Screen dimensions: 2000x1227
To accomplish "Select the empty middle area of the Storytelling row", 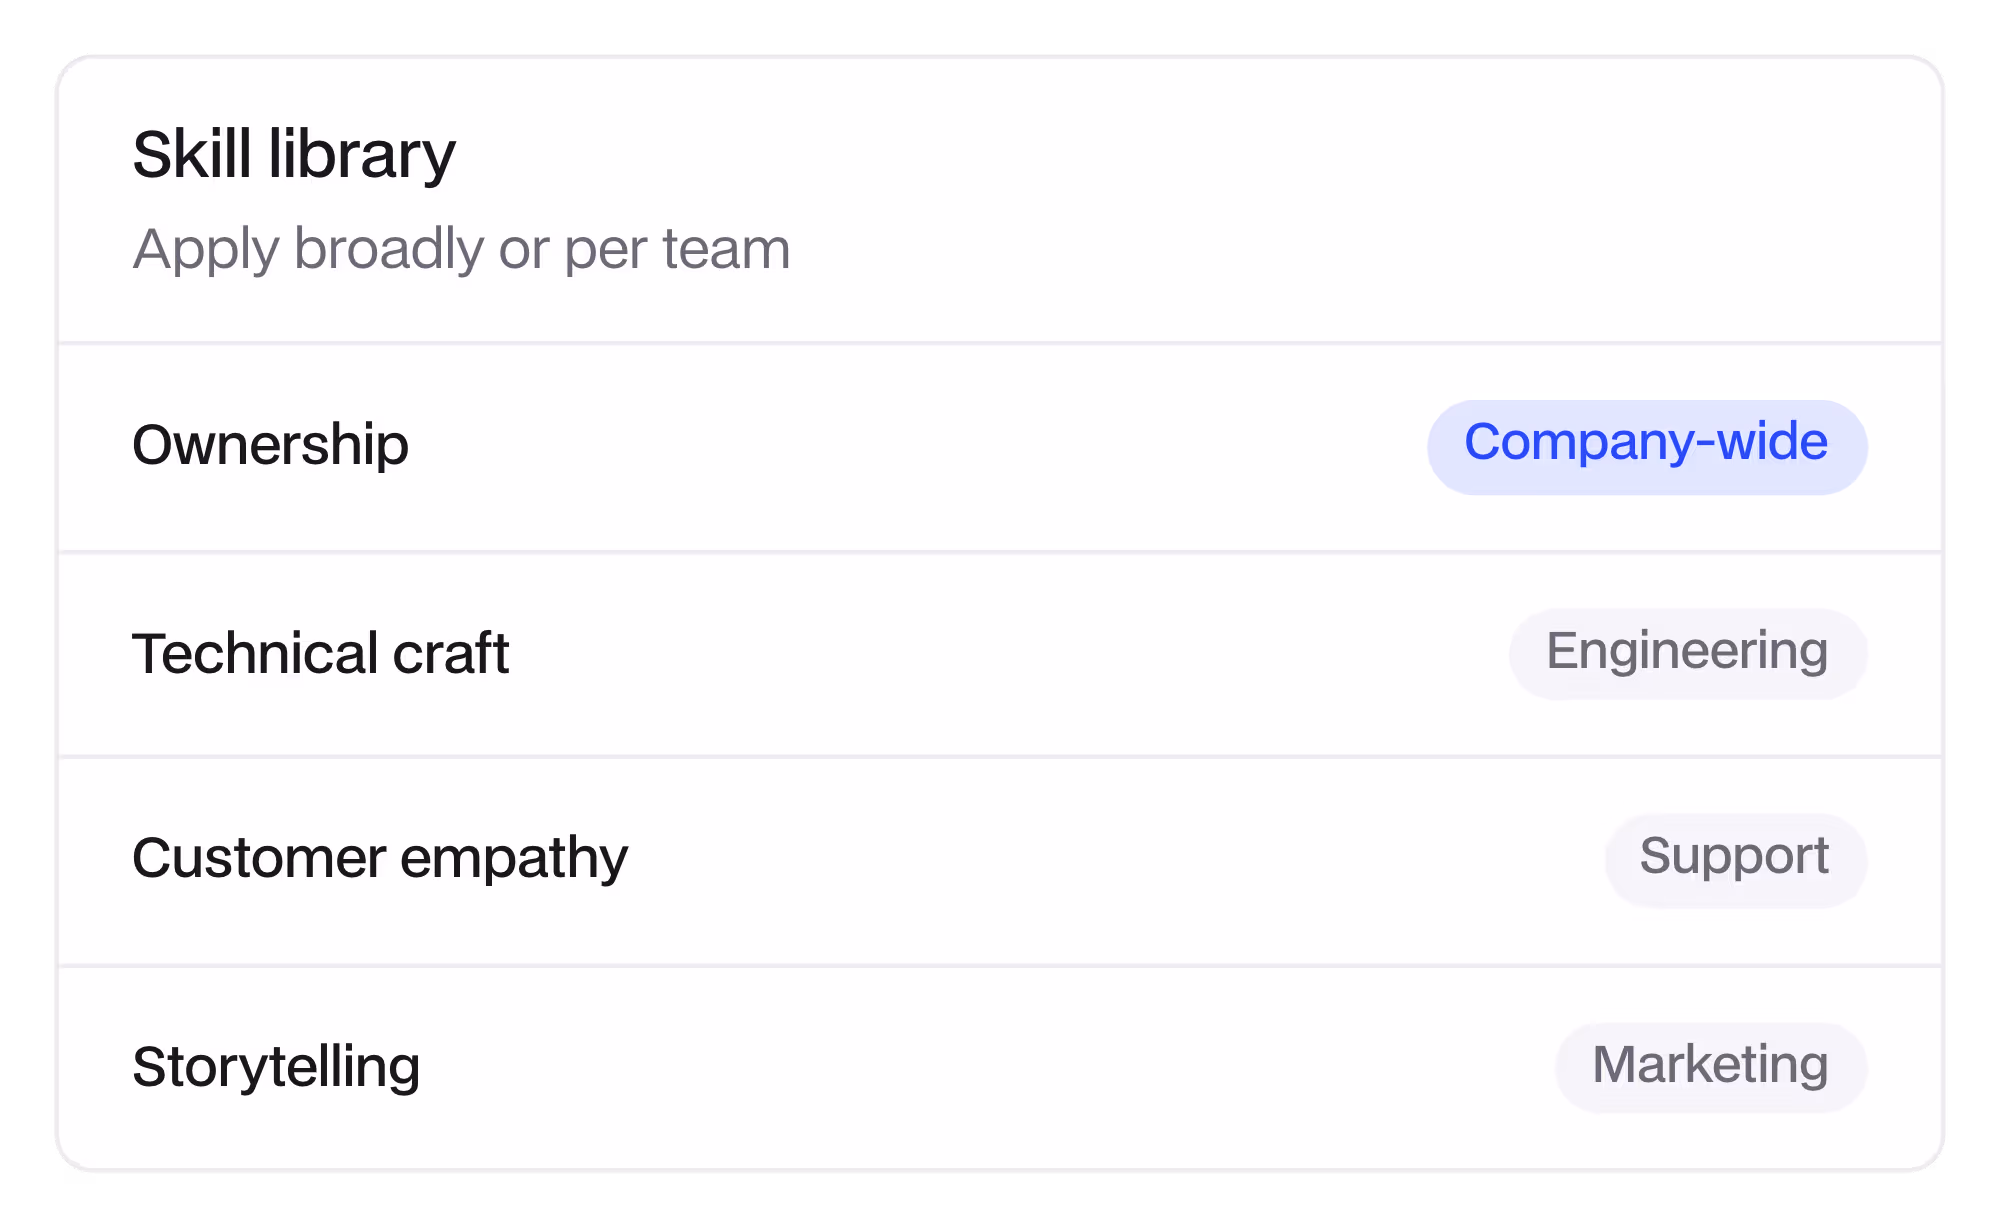I will (988, 1067).
